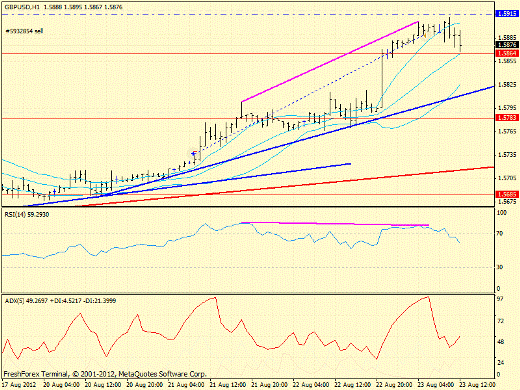Click the ADX scale value 48
This screenshot has height=390, width=520.
tap(500, 342)
